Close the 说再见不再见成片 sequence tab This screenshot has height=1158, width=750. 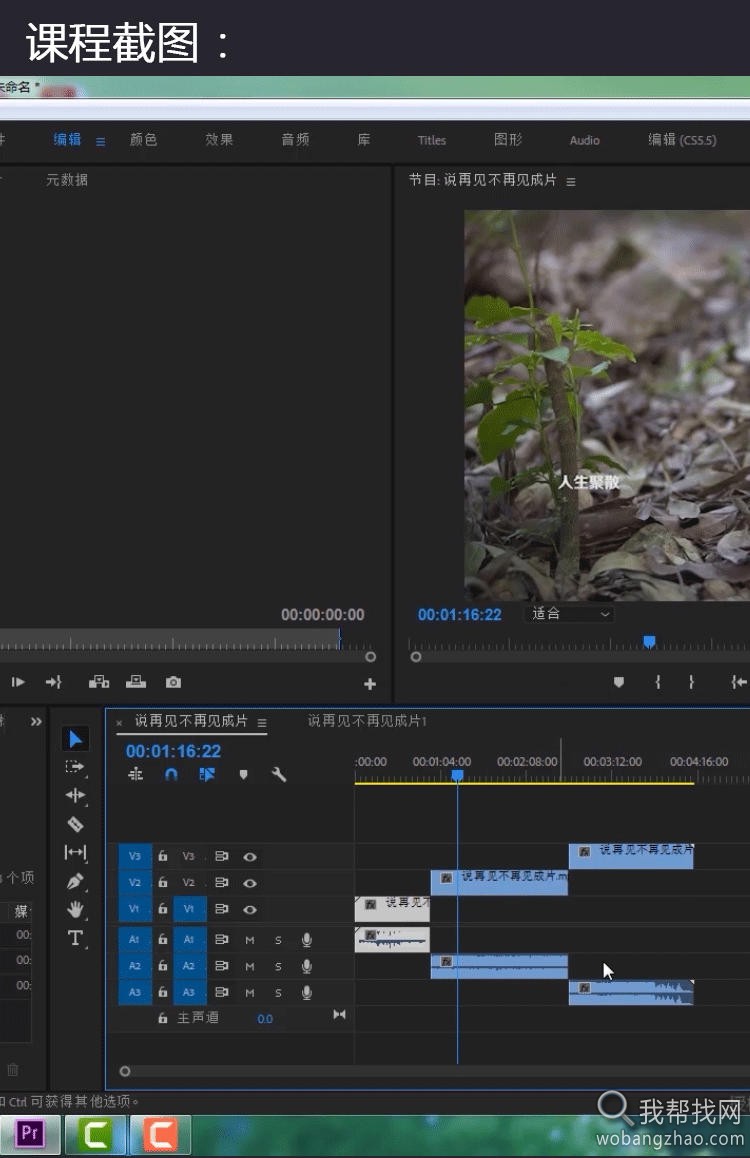point(120,723)
